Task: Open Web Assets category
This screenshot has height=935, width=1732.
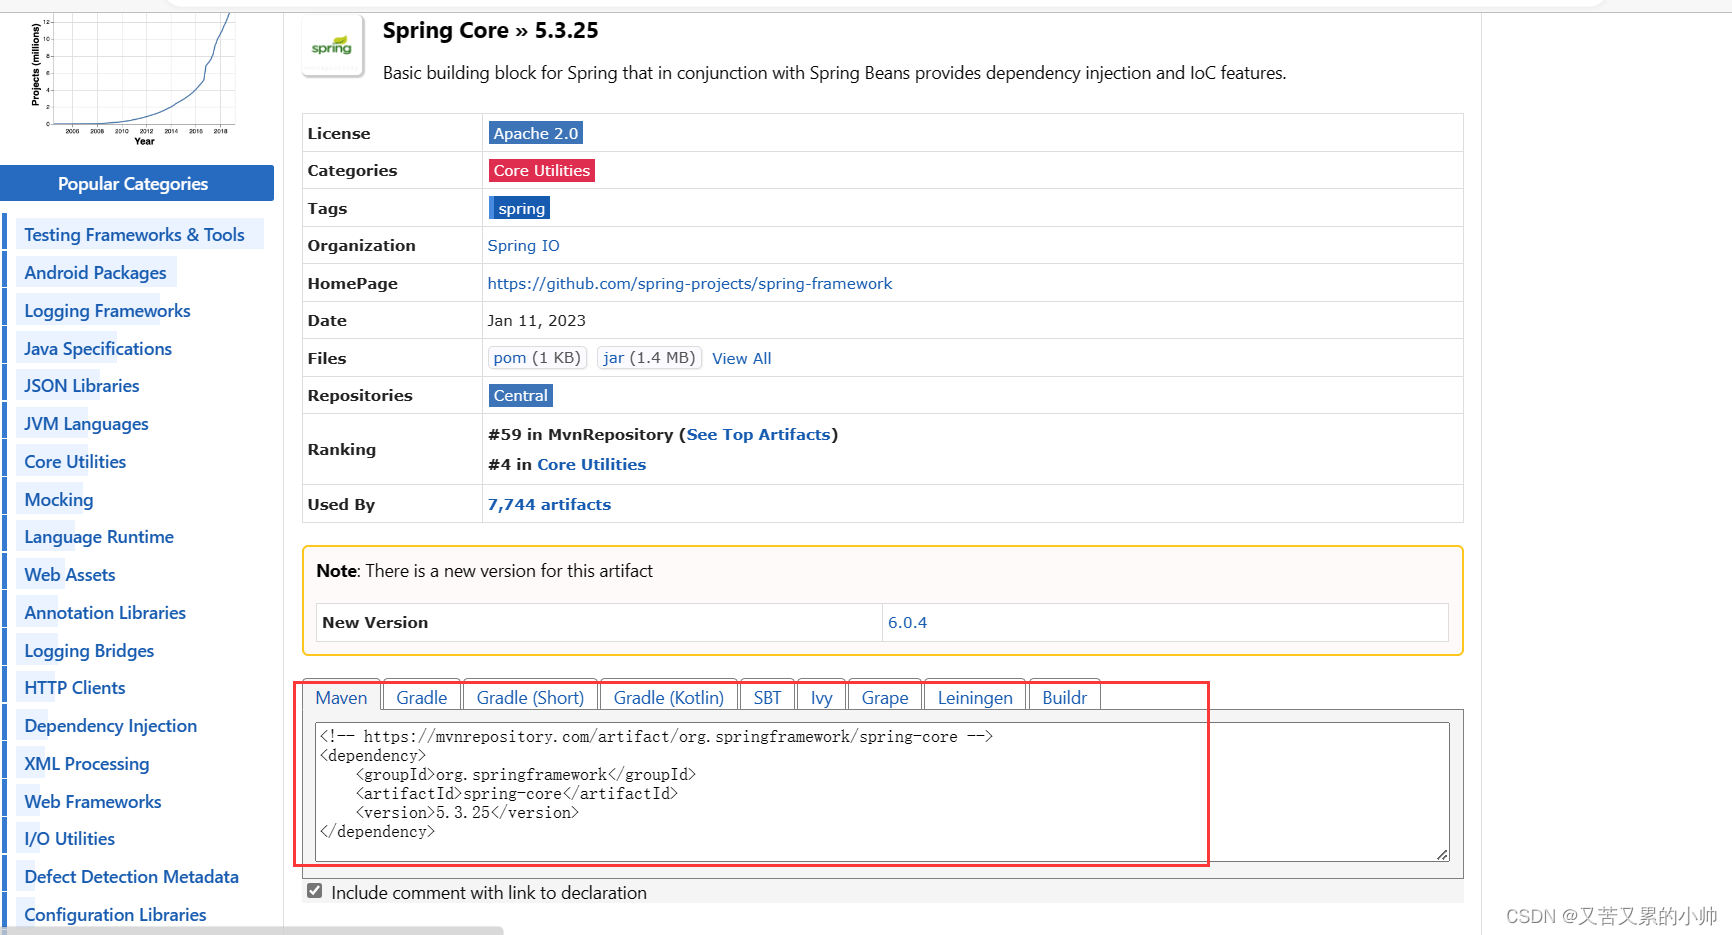Action: click(70, 574)
